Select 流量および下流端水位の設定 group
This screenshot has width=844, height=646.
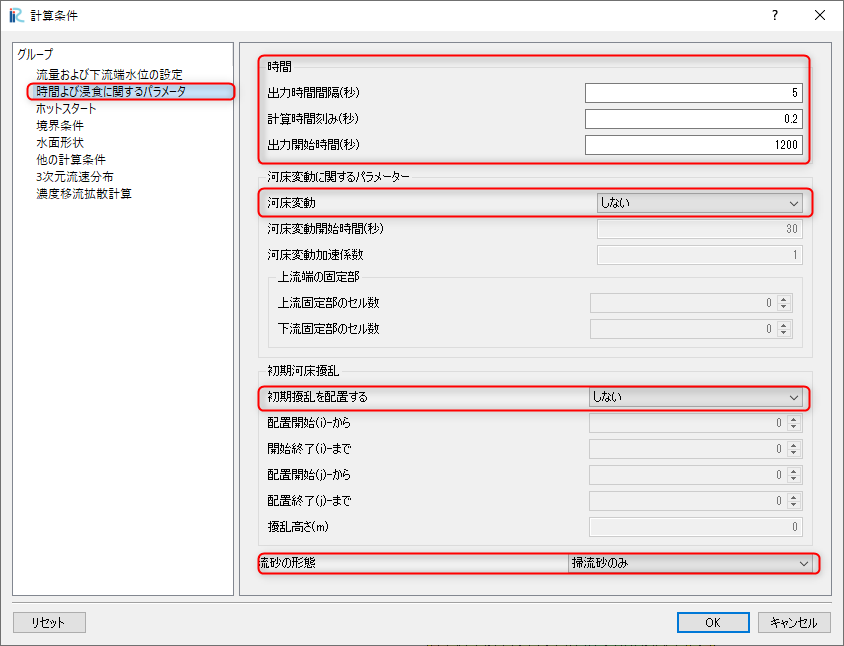tap(109, 74)
